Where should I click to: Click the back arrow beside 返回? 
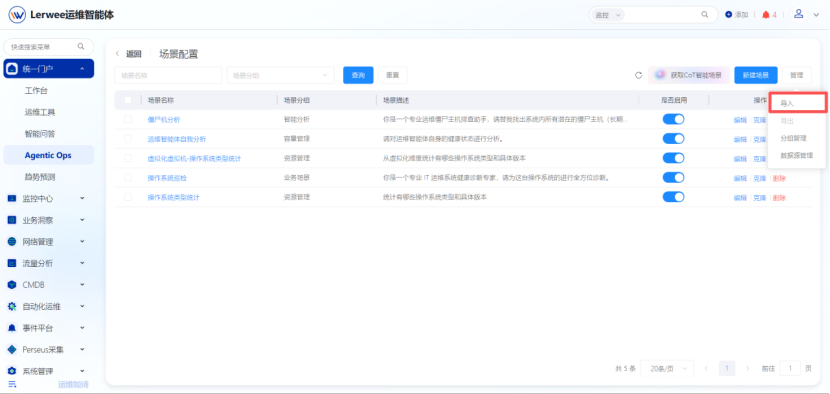[118, 54]
